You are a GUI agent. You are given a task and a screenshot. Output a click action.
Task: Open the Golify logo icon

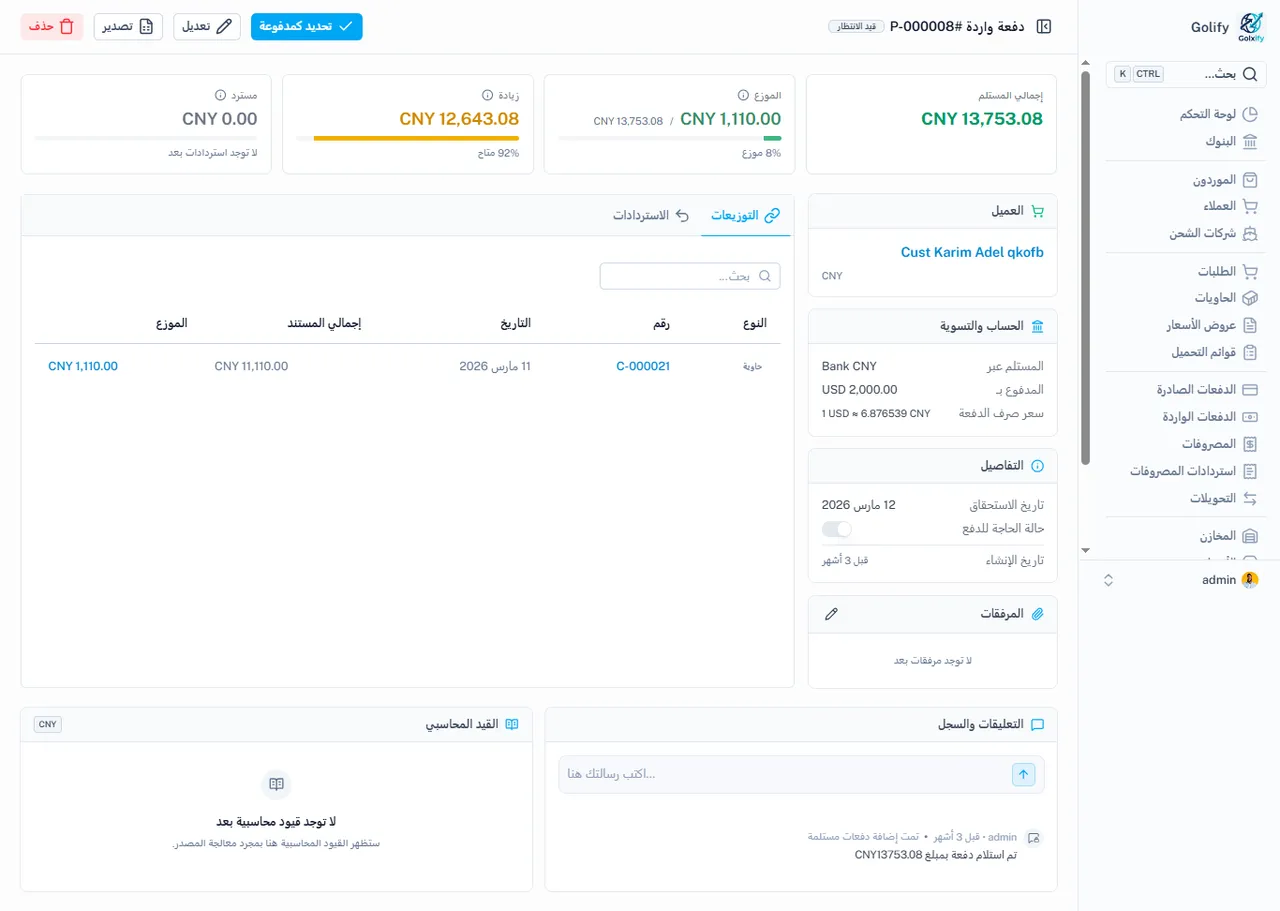point(1251,27)
